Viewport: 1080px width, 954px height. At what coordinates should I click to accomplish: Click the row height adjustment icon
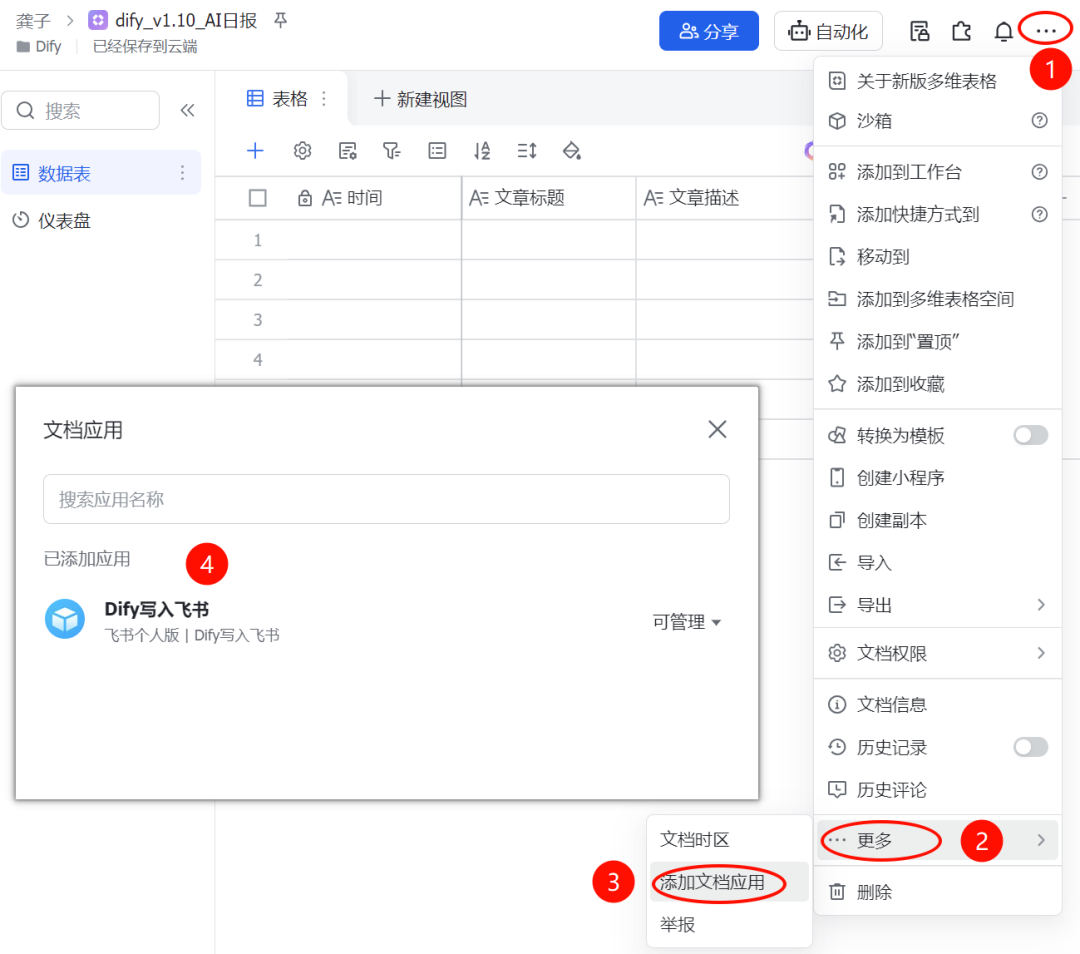click(527, 150)
